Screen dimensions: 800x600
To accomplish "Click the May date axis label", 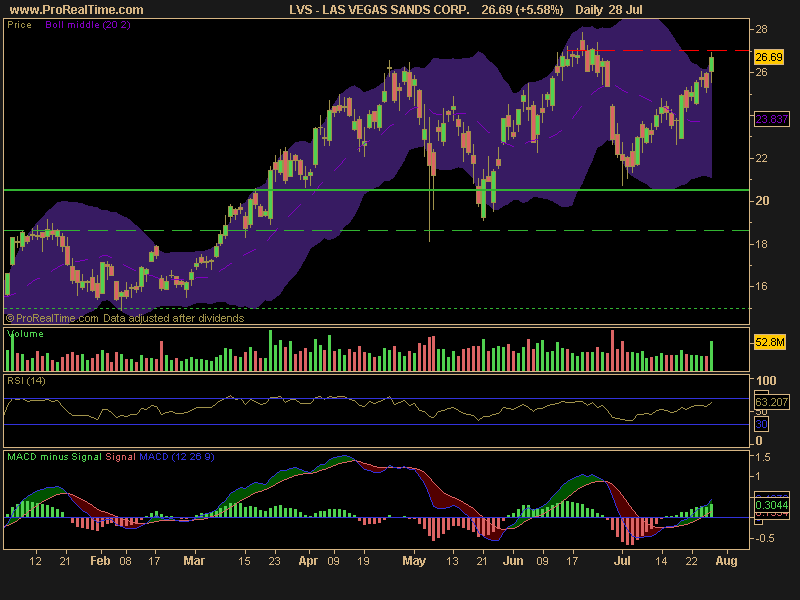I will (x=414, y=561).
